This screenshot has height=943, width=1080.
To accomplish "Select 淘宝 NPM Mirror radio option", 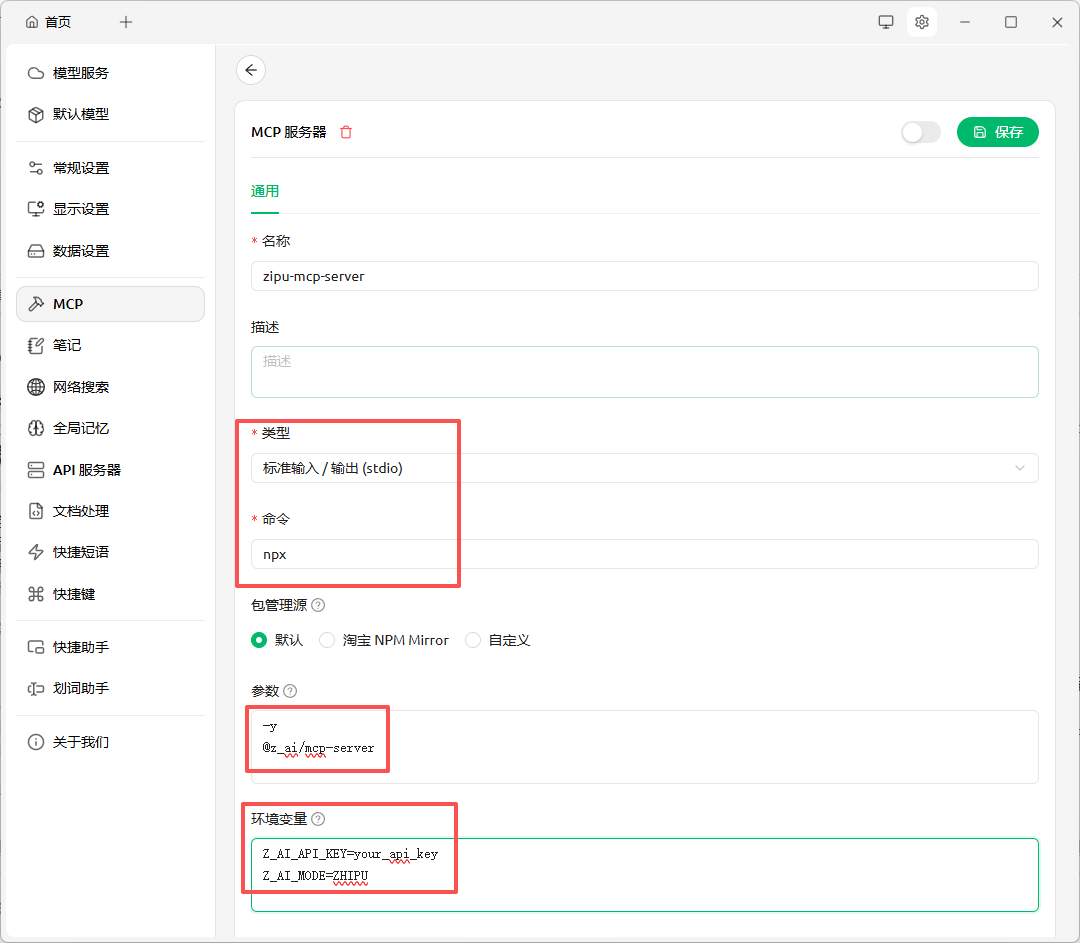I will coord(327,640).
